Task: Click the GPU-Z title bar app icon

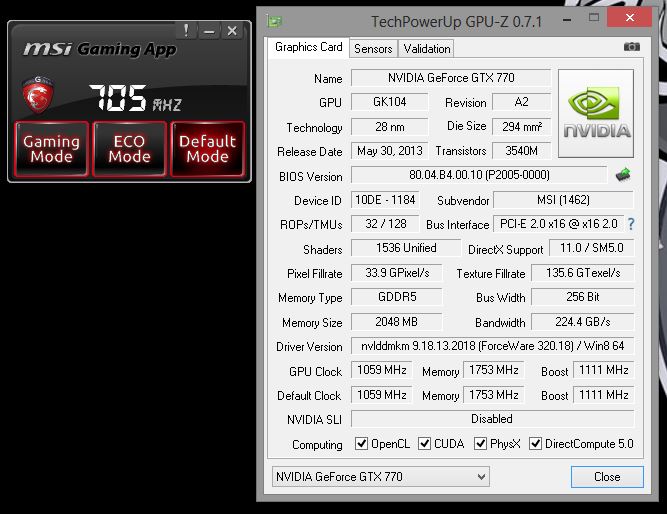Action: tap(274, 21)
